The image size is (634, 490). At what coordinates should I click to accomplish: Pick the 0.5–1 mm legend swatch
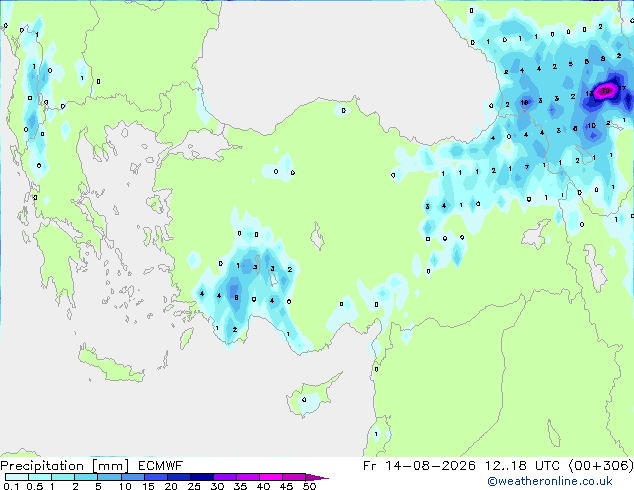point(40,477)
